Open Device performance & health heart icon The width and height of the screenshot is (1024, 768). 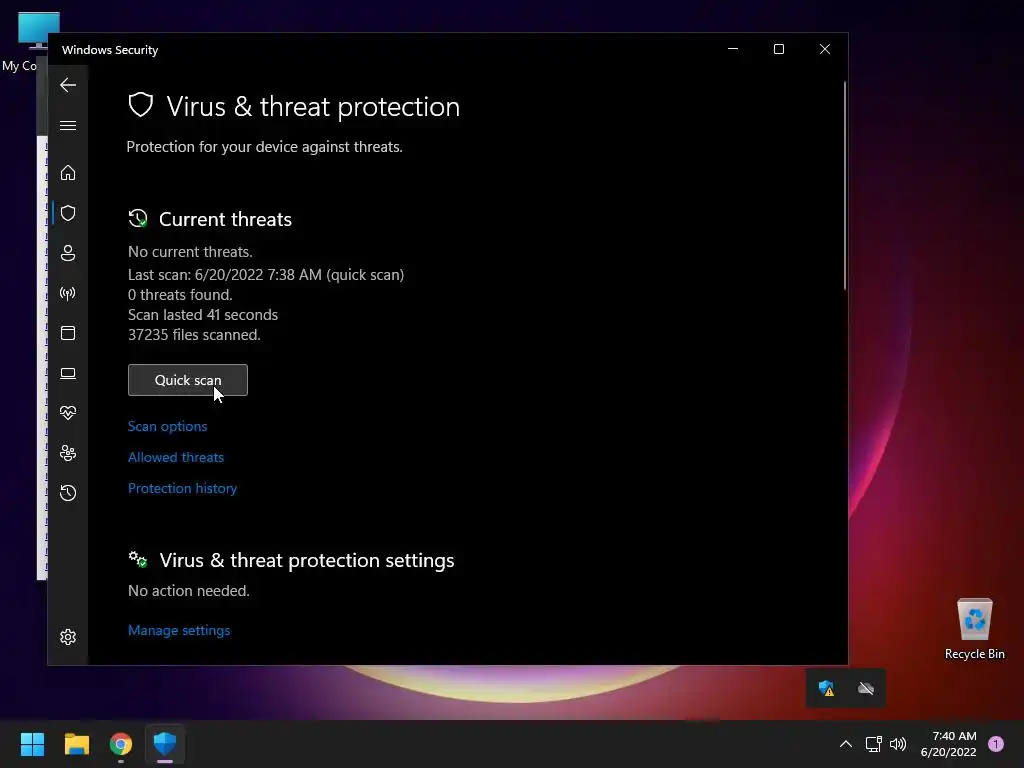(68, 413)
